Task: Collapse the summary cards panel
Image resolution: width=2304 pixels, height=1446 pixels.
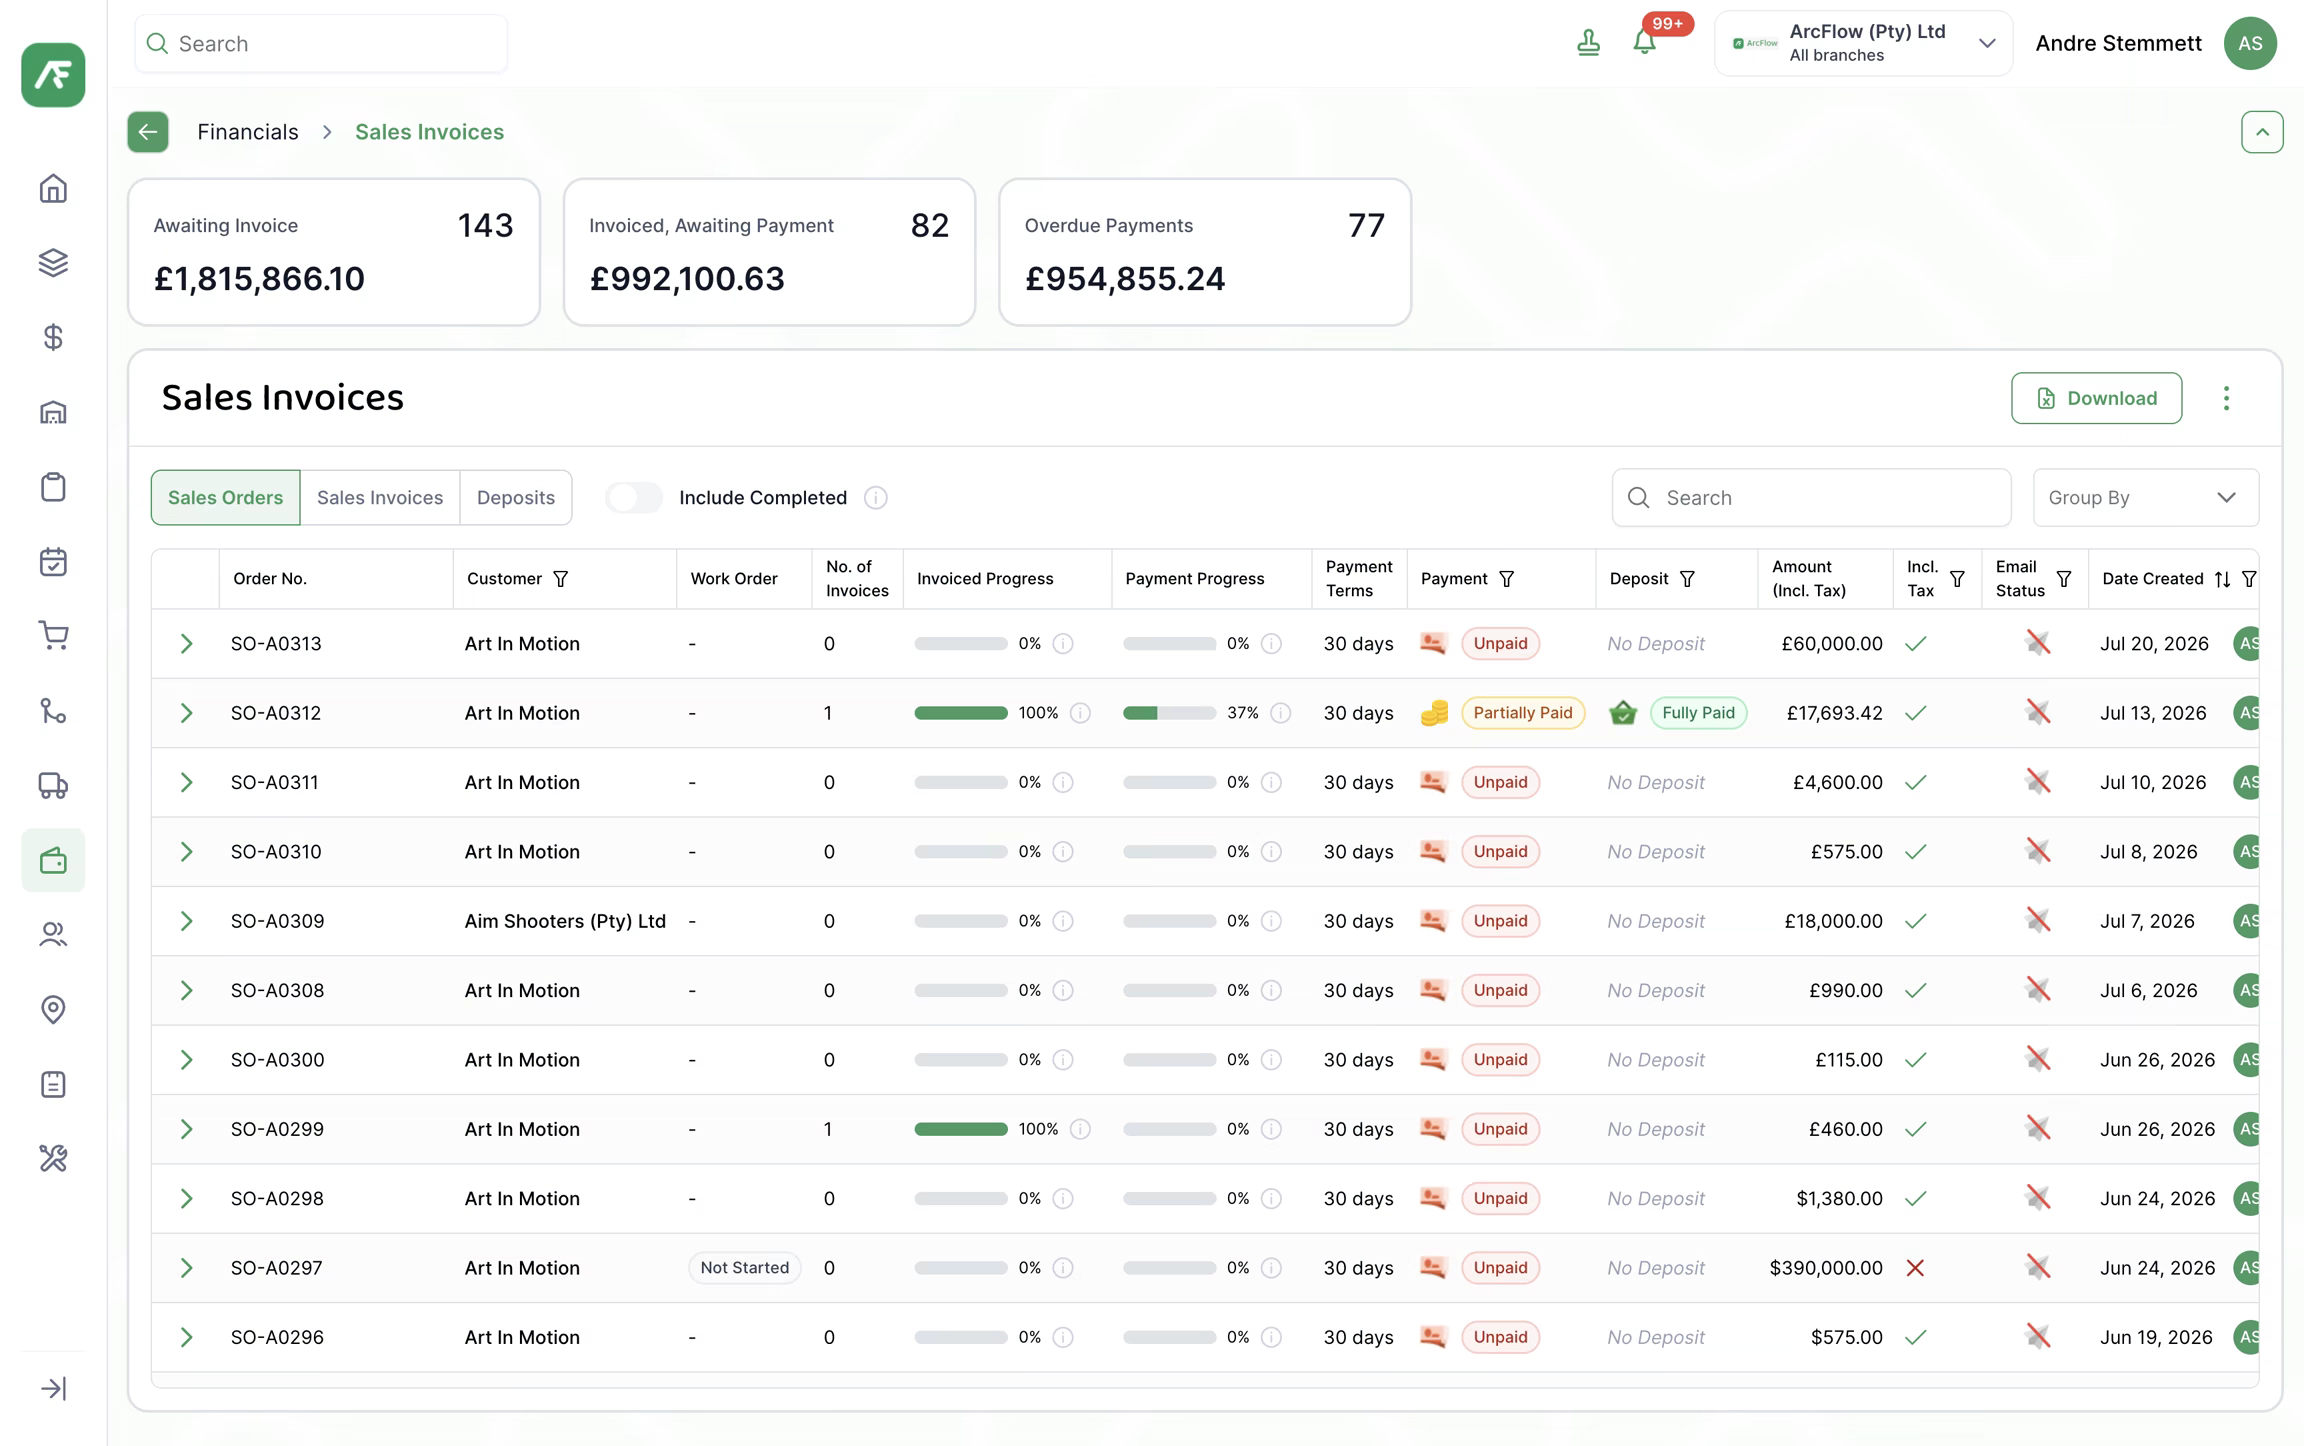Action: coord(2262,132)
